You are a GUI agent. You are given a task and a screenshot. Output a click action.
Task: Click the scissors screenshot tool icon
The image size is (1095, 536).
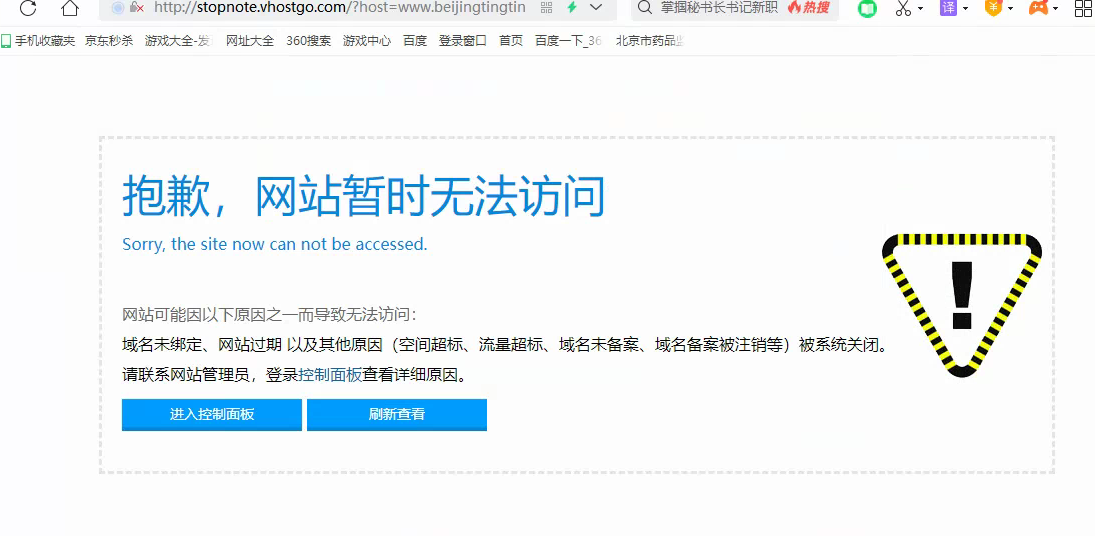click(x=903, y=8)
